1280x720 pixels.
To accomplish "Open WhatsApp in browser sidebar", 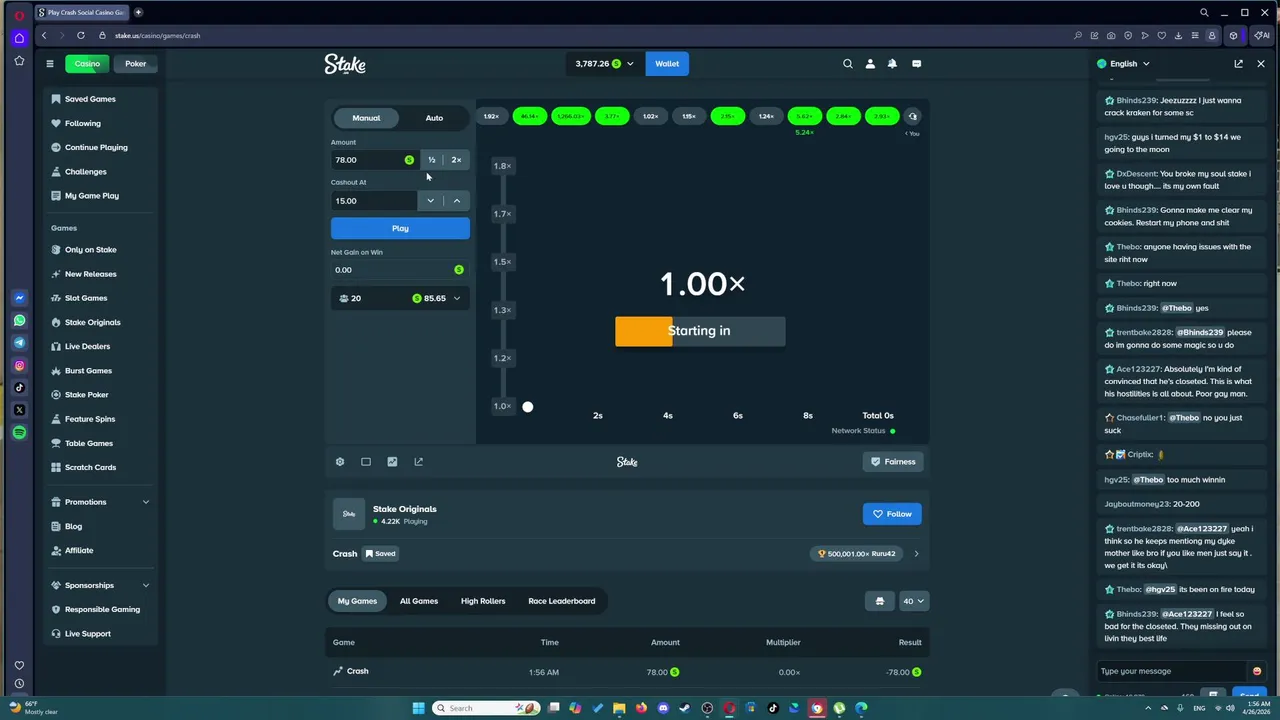I will point(19,321).
